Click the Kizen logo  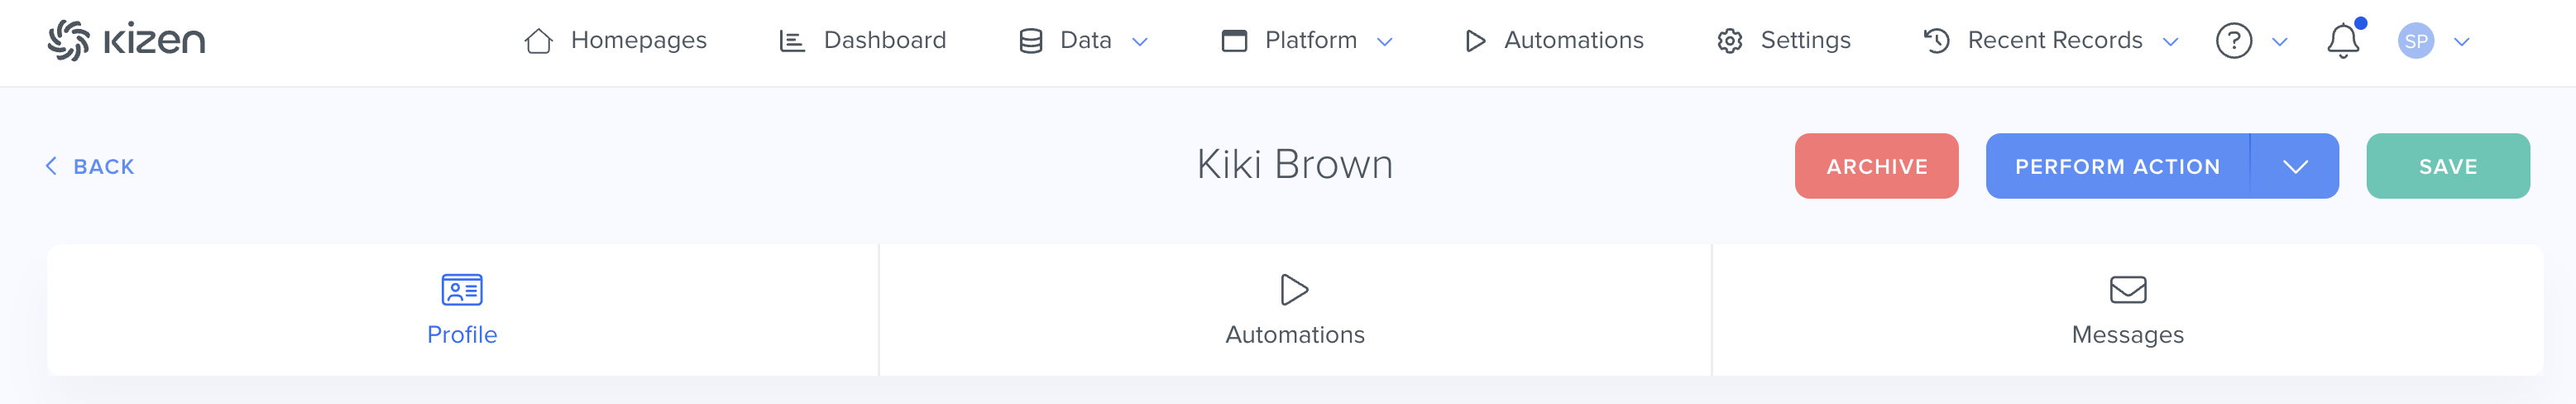click(x=126, y=40)
